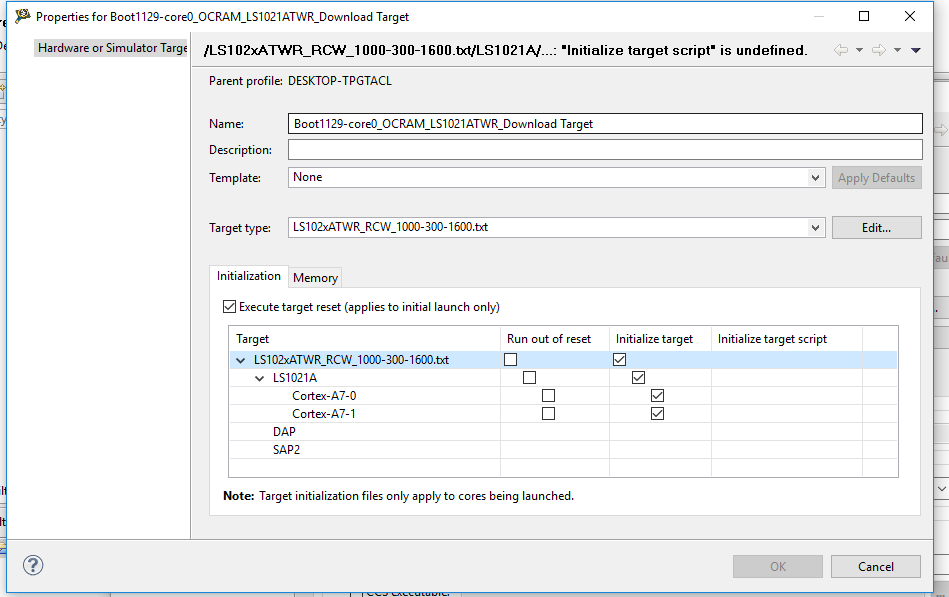Uncheck Initialize target for Cortex-A7-0
Screen dimensions: 949x597
pos(657,396)
